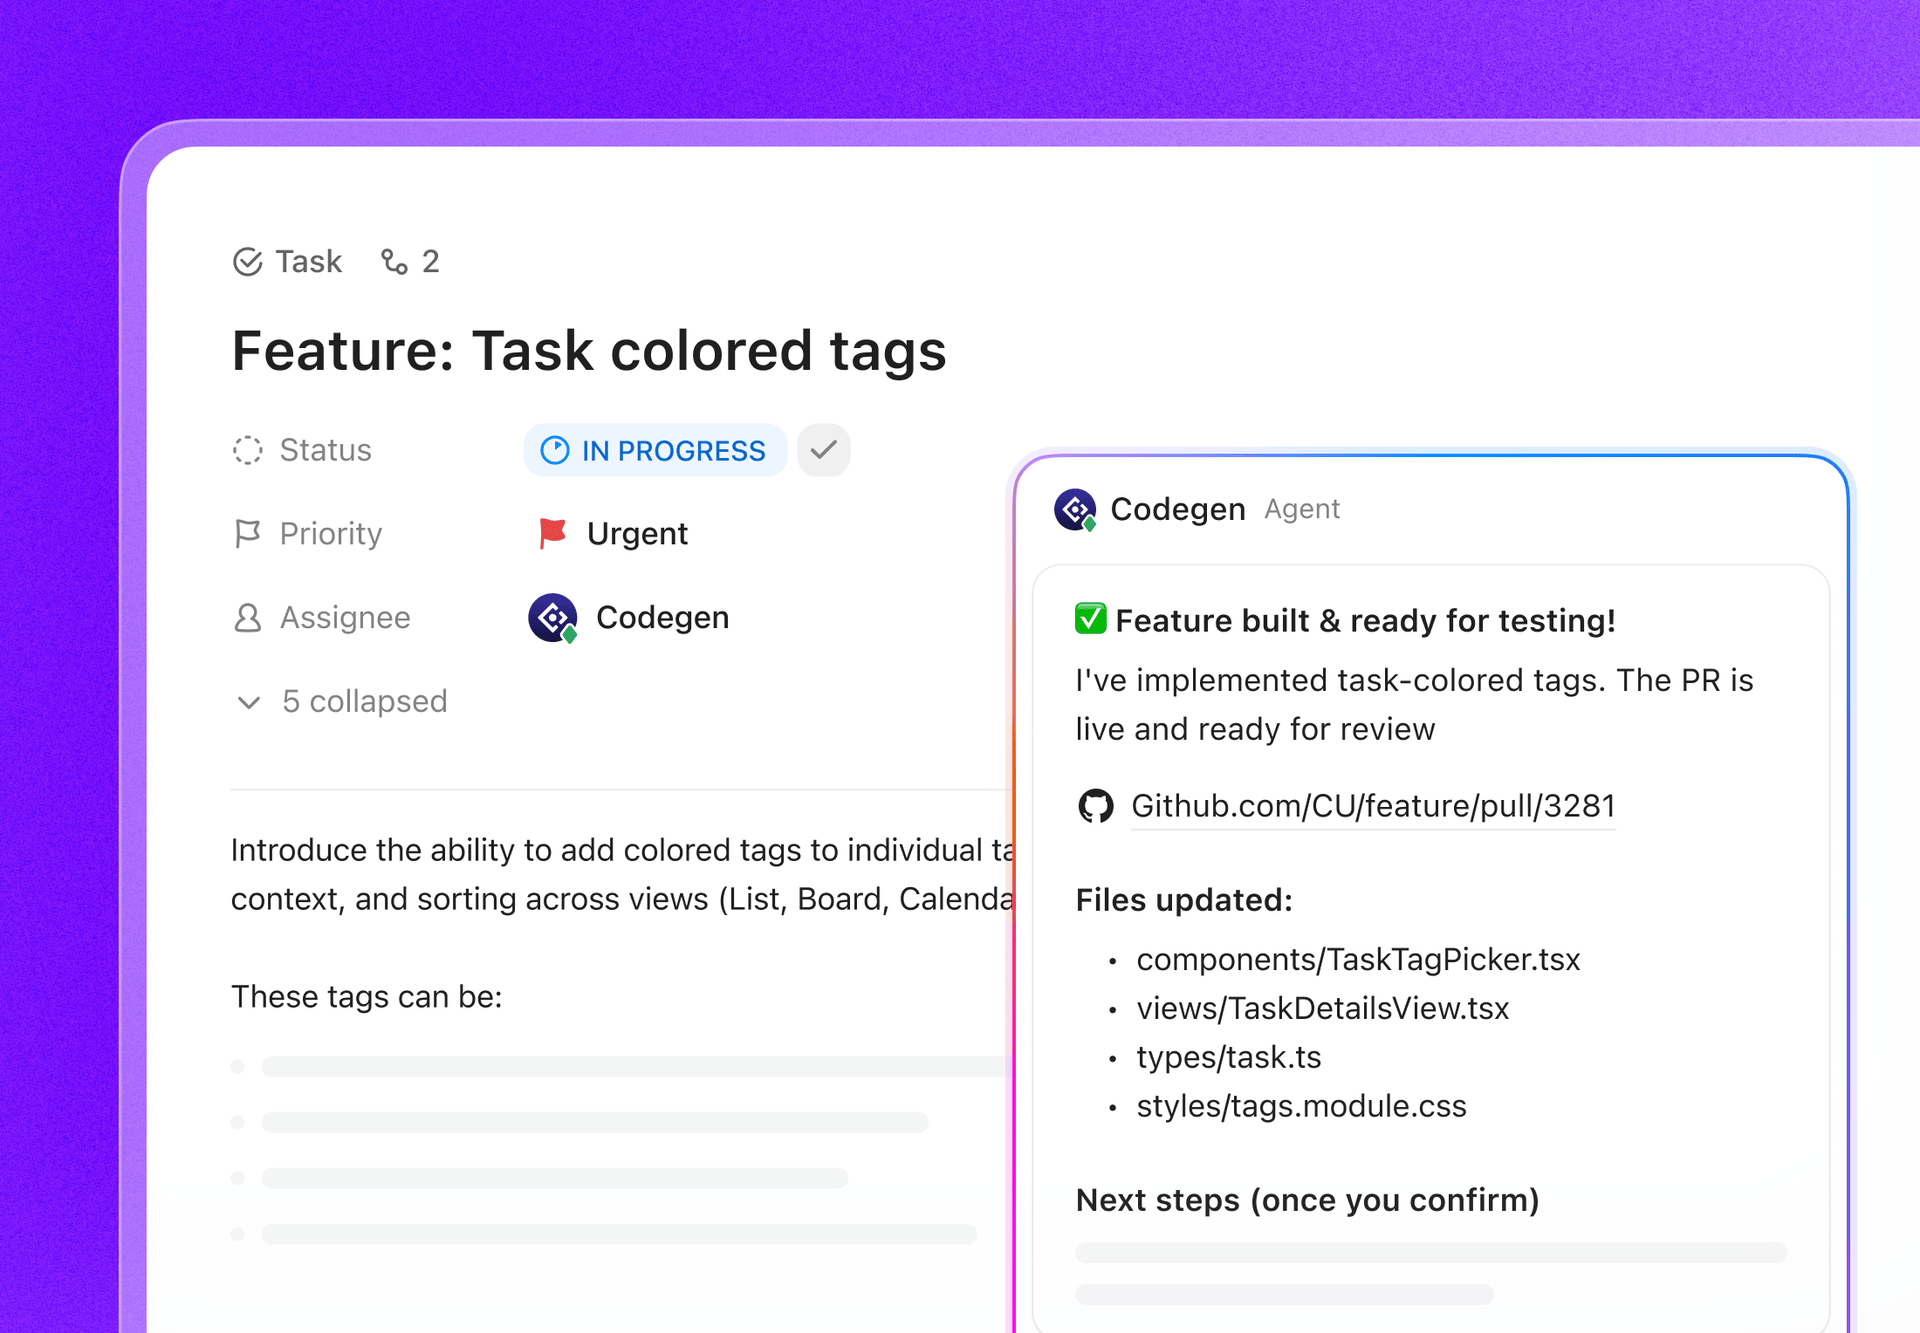Click the Codegen avatar in the agent card header
Image resolution: width=1920 pixels, height=1333 pixels.
(1077, 509)
